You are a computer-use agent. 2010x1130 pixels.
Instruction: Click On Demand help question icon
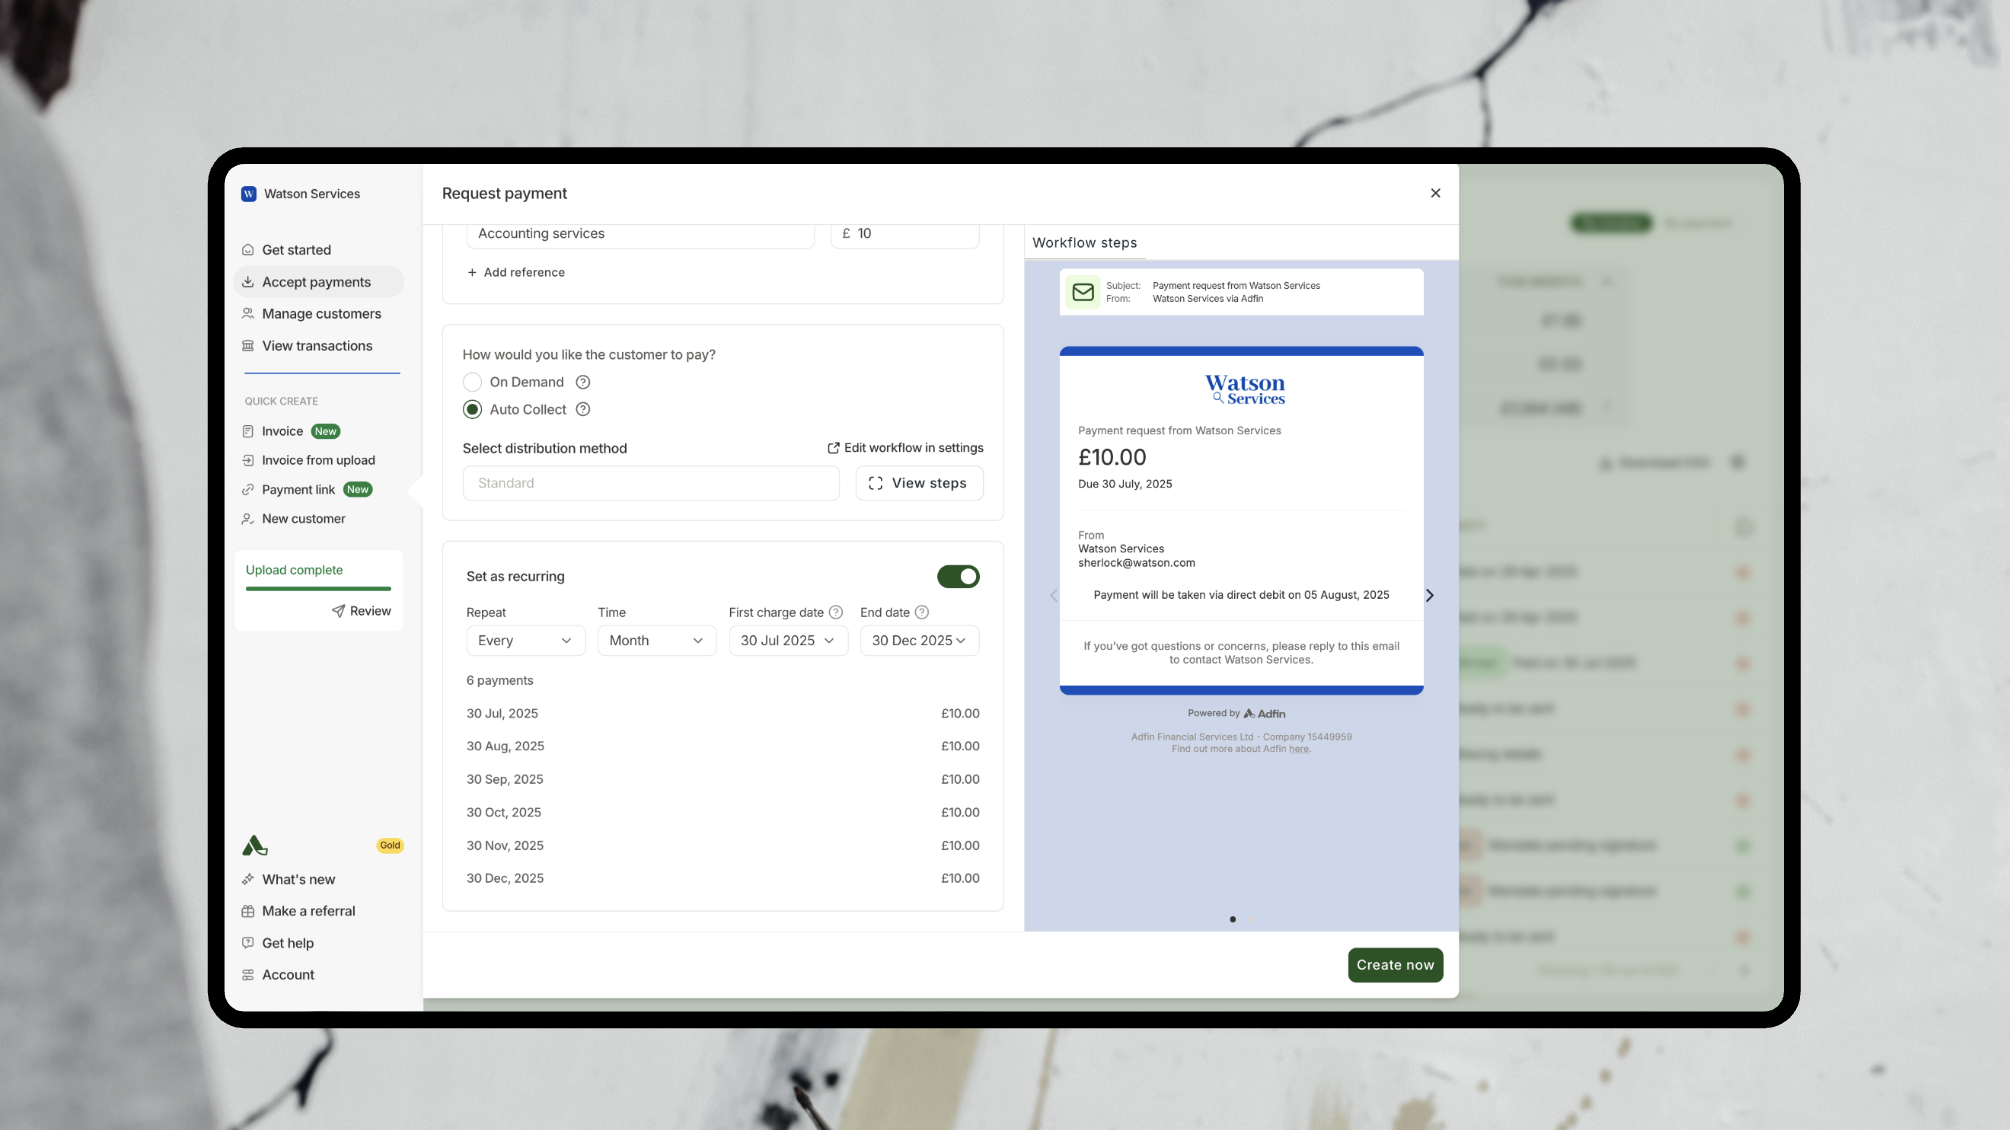[583, 382]
